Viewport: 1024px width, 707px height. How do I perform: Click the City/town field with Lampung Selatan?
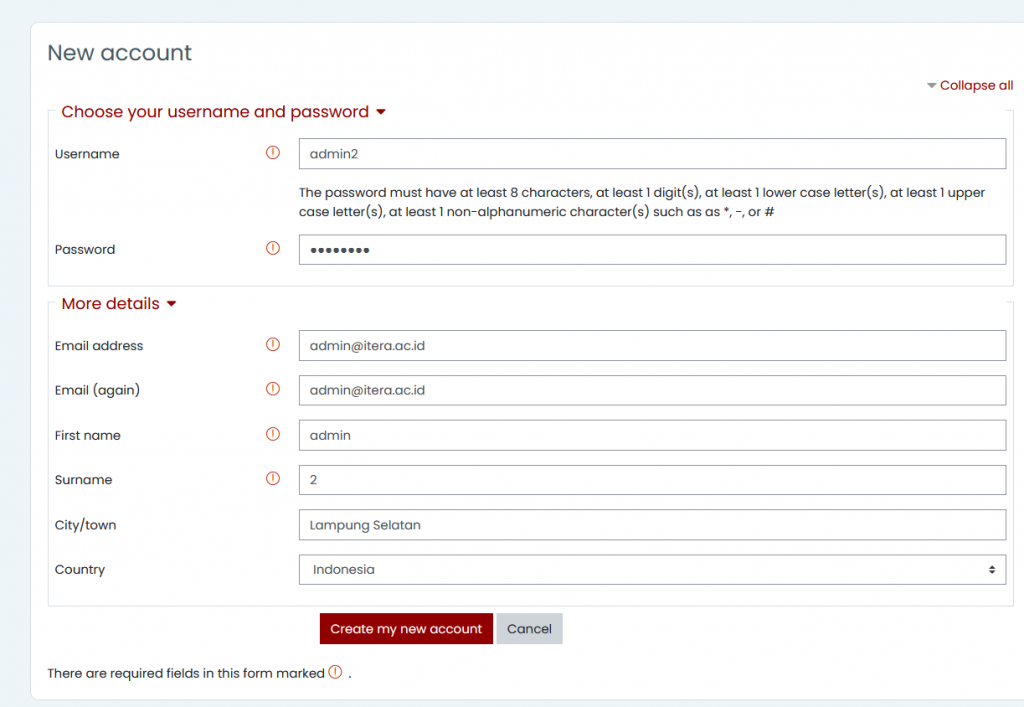(652, 525)
